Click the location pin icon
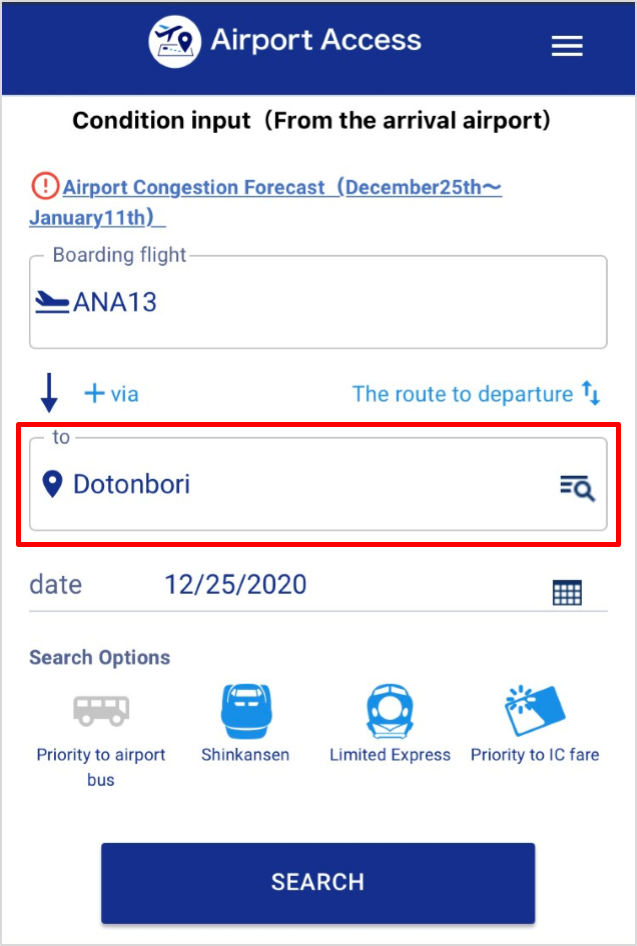Viewport: 637px width, 946px height. [x=53, y=485]
